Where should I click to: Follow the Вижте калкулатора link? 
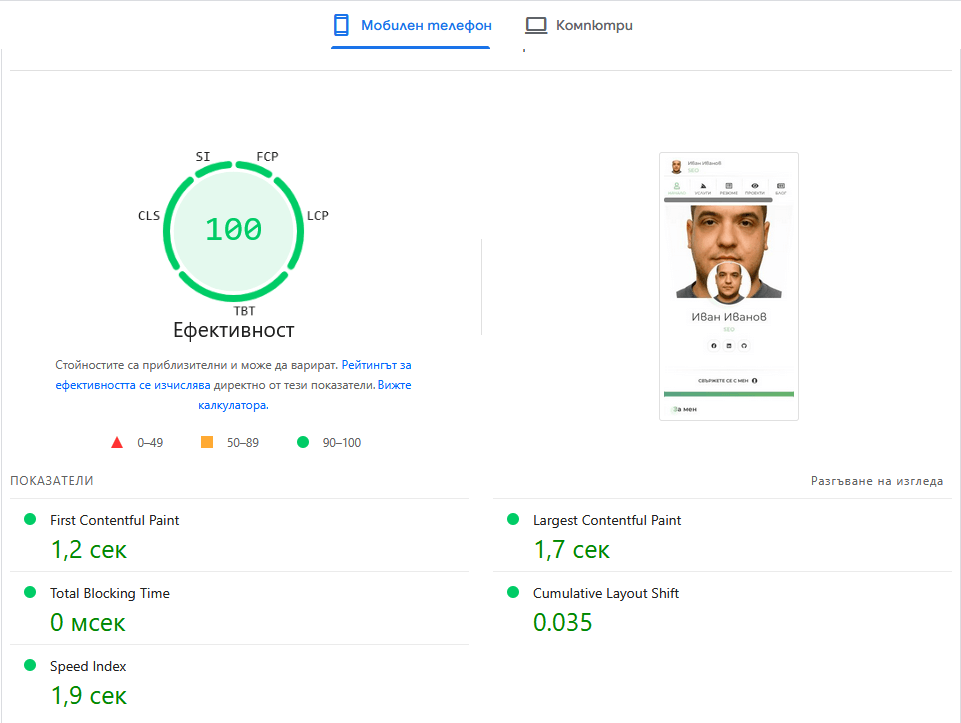click(394, 385)
